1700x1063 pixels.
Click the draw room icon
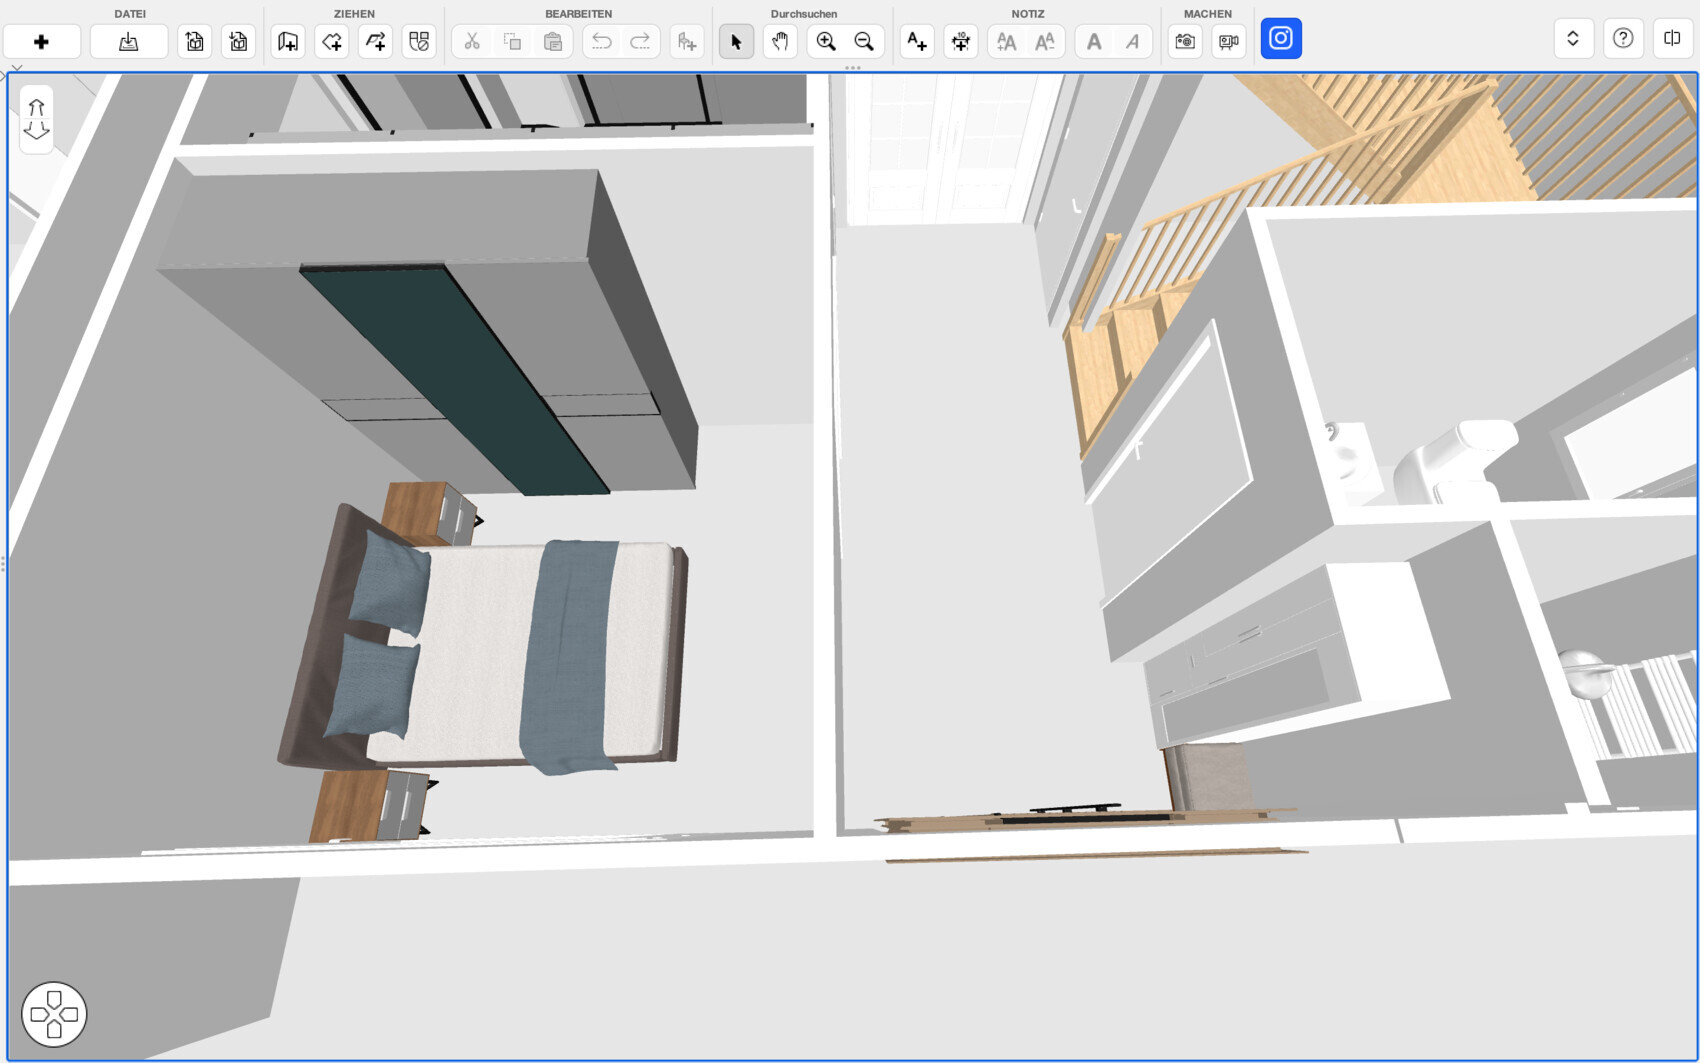click(288, 42)
